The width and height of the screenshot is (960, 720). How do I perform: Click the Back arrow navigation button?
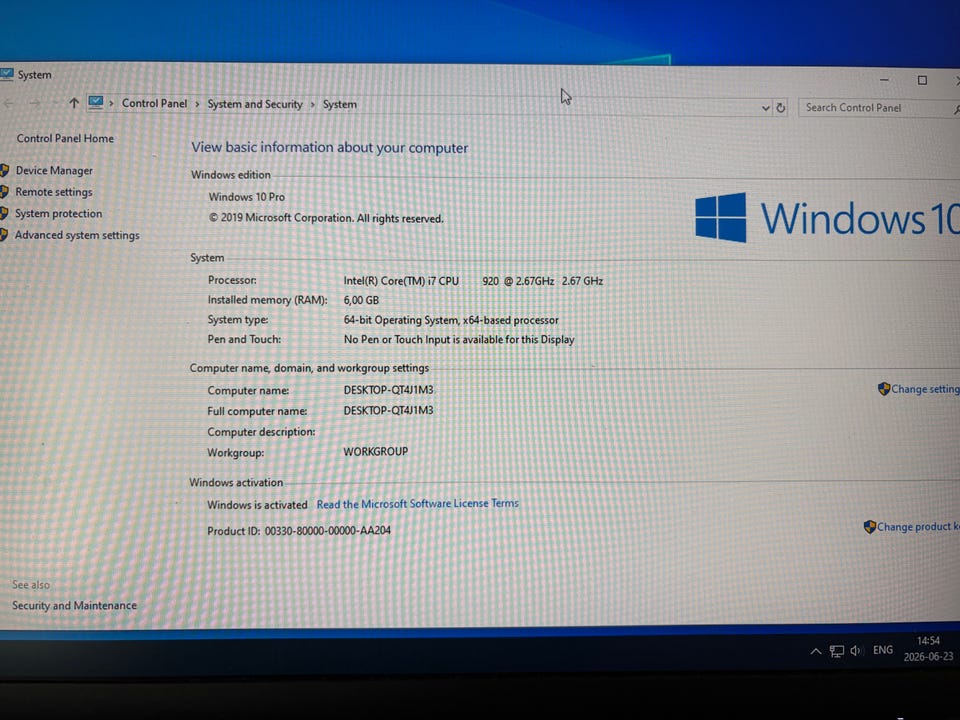click(x=9, y=103)
